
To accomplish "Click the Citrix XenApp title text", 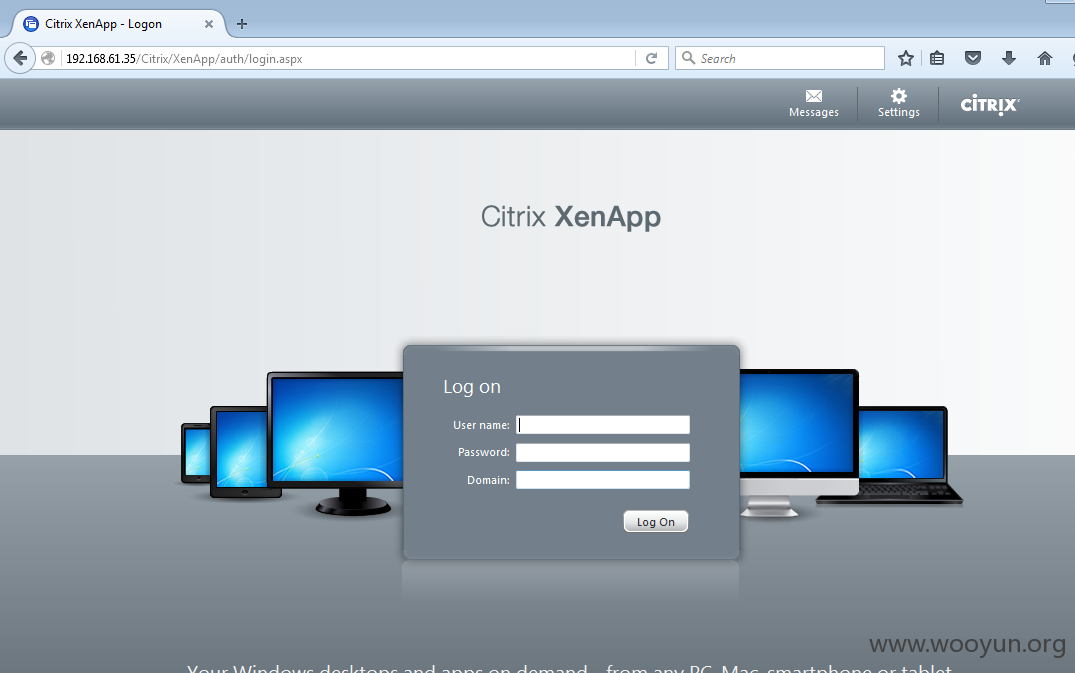I will (x=570, y=217).
